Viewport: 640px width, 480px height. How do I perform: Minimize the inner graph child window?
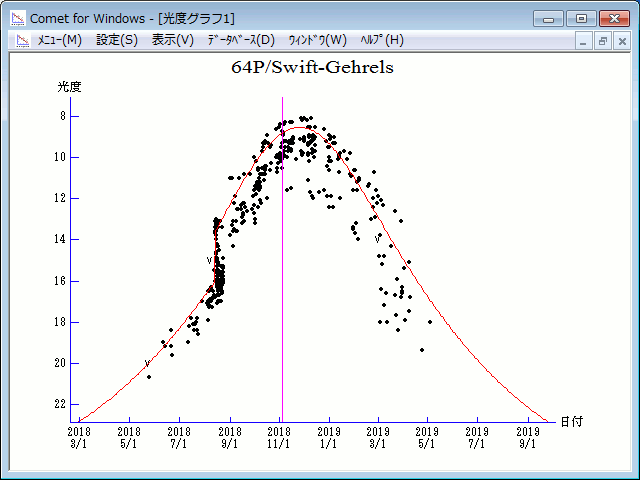[x=583, y=41]
